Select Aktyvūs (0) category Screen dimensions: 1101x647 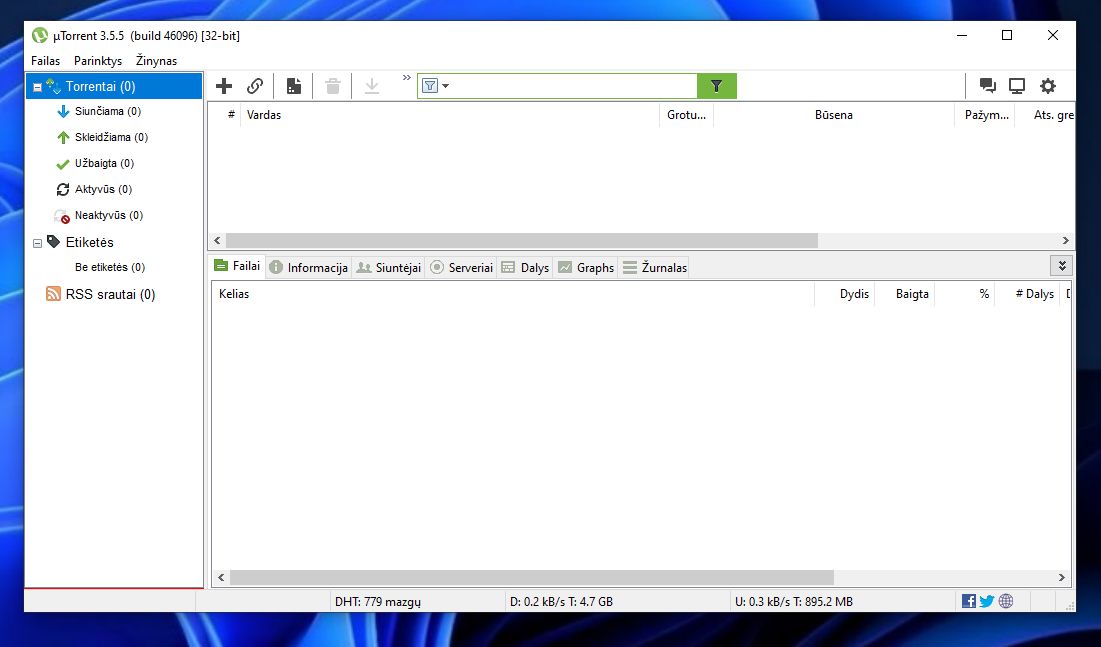click(103, 189)
